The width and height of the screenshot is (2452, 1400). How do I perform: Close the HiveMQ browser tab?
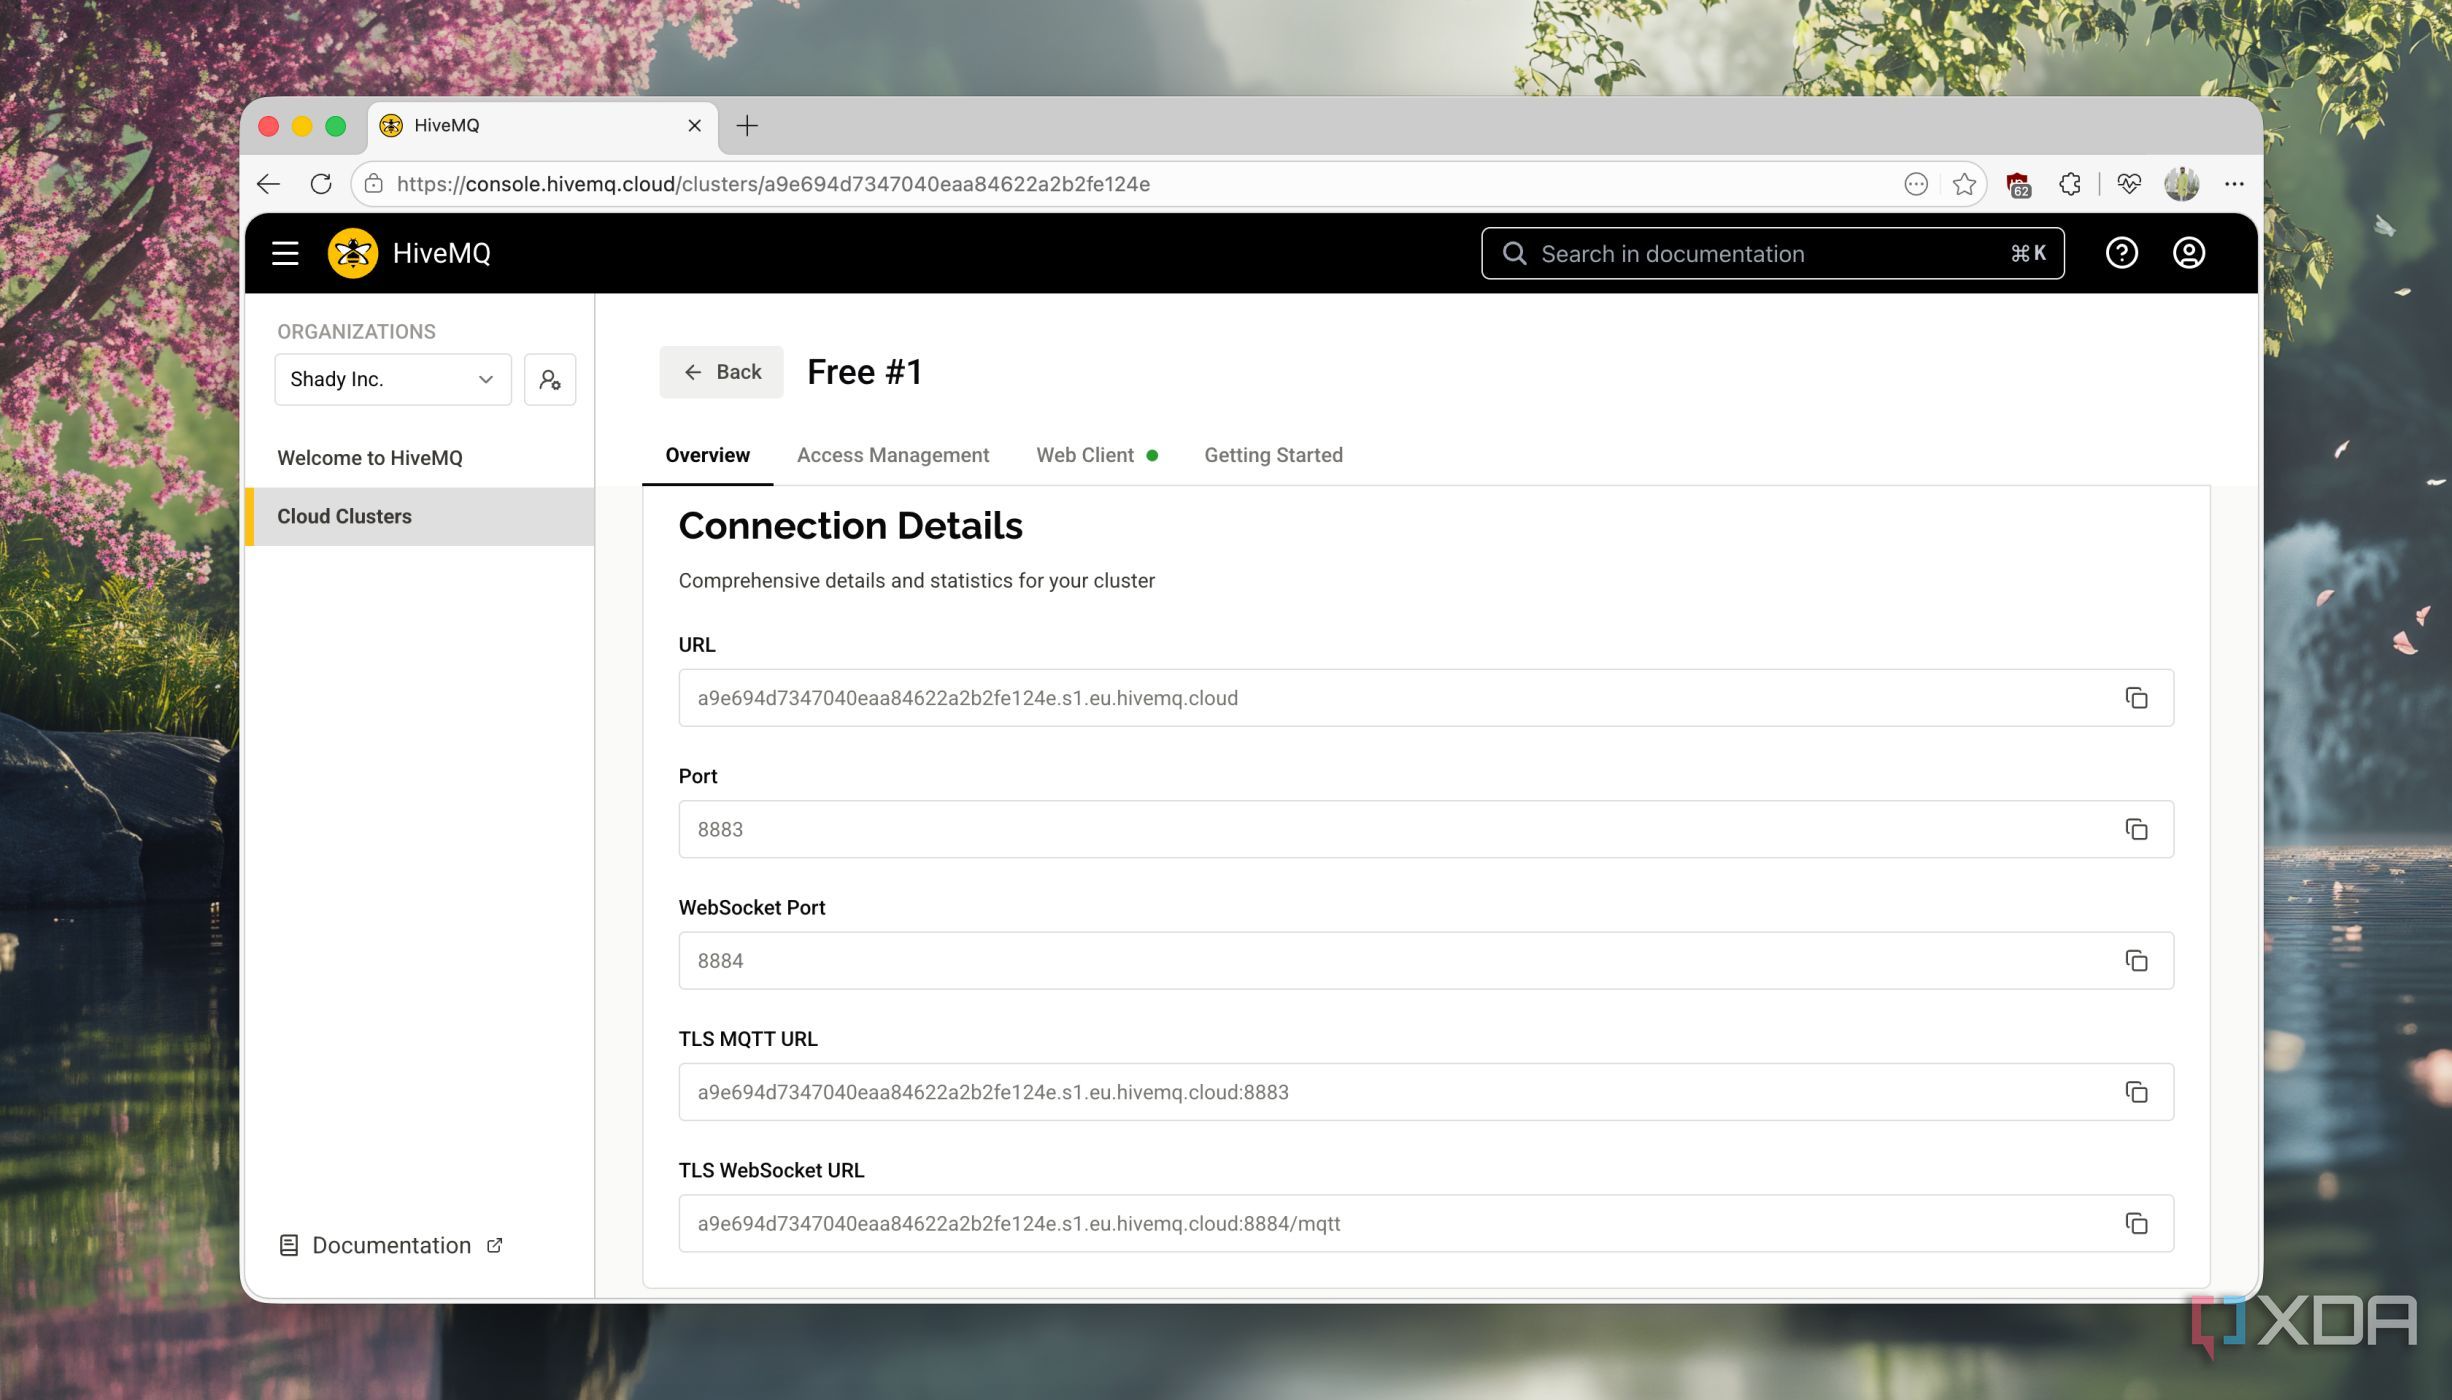pyautogui.click(x=694, y=126)
